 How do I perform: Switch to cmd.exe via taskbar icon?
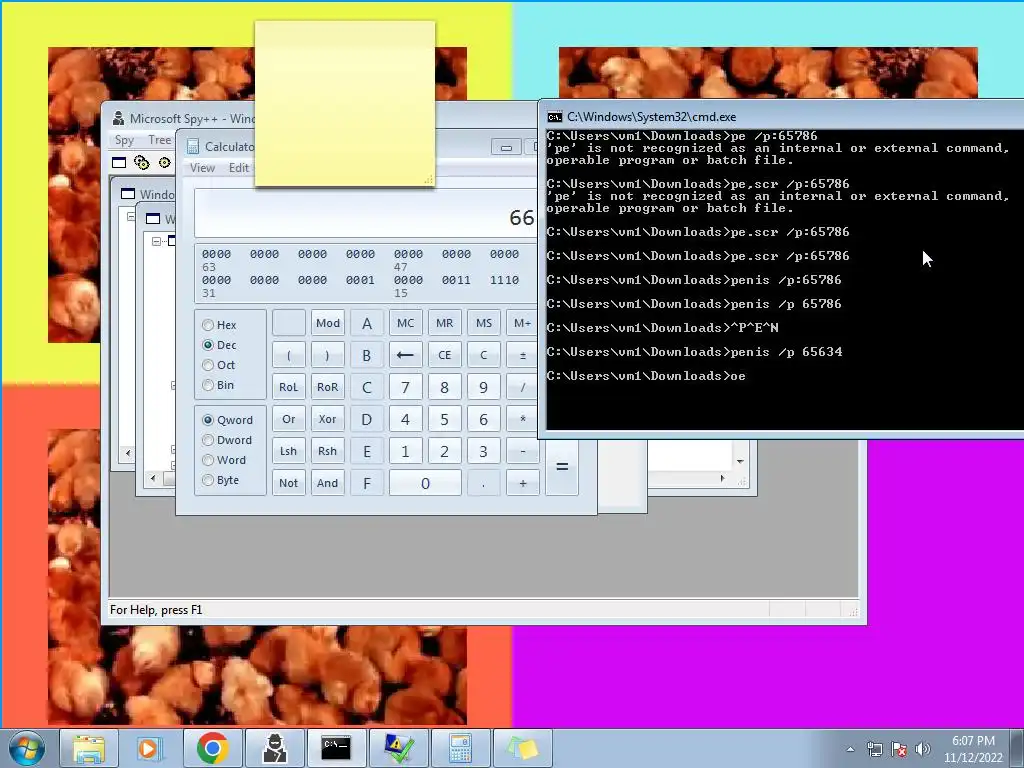coord(336,748)
